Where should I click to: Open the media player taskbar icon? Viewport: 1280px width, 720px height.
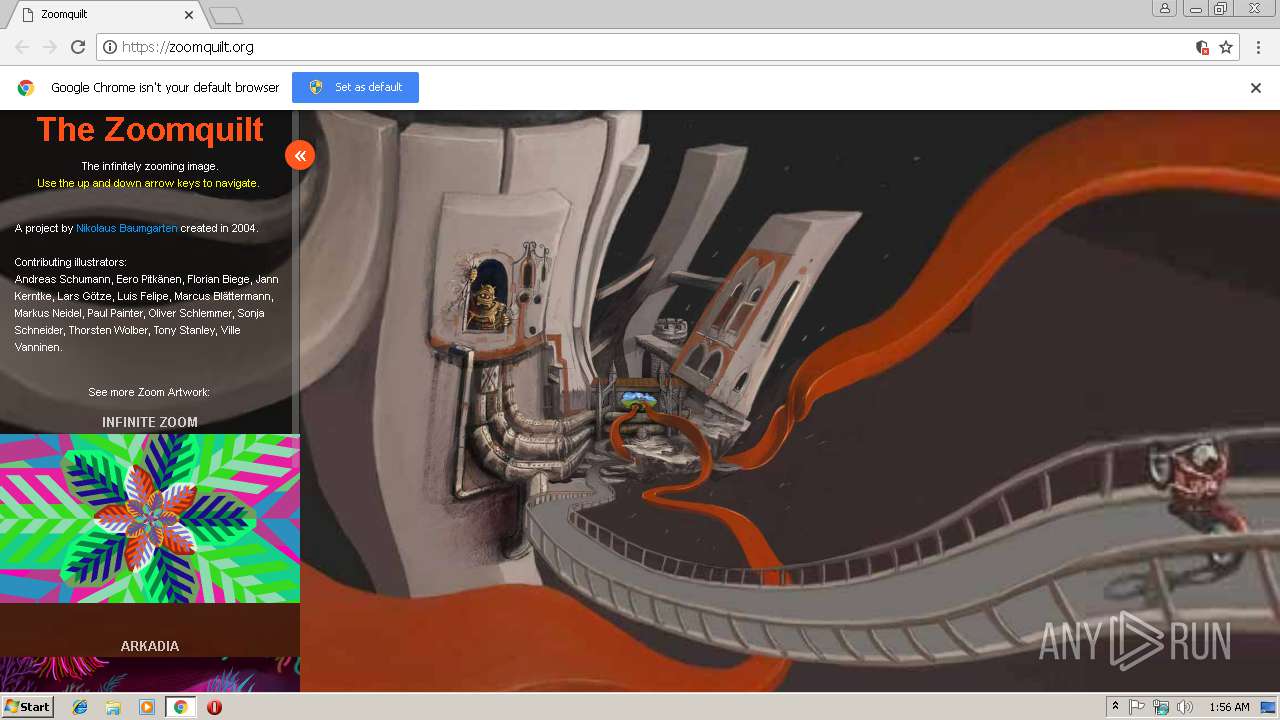147,707
